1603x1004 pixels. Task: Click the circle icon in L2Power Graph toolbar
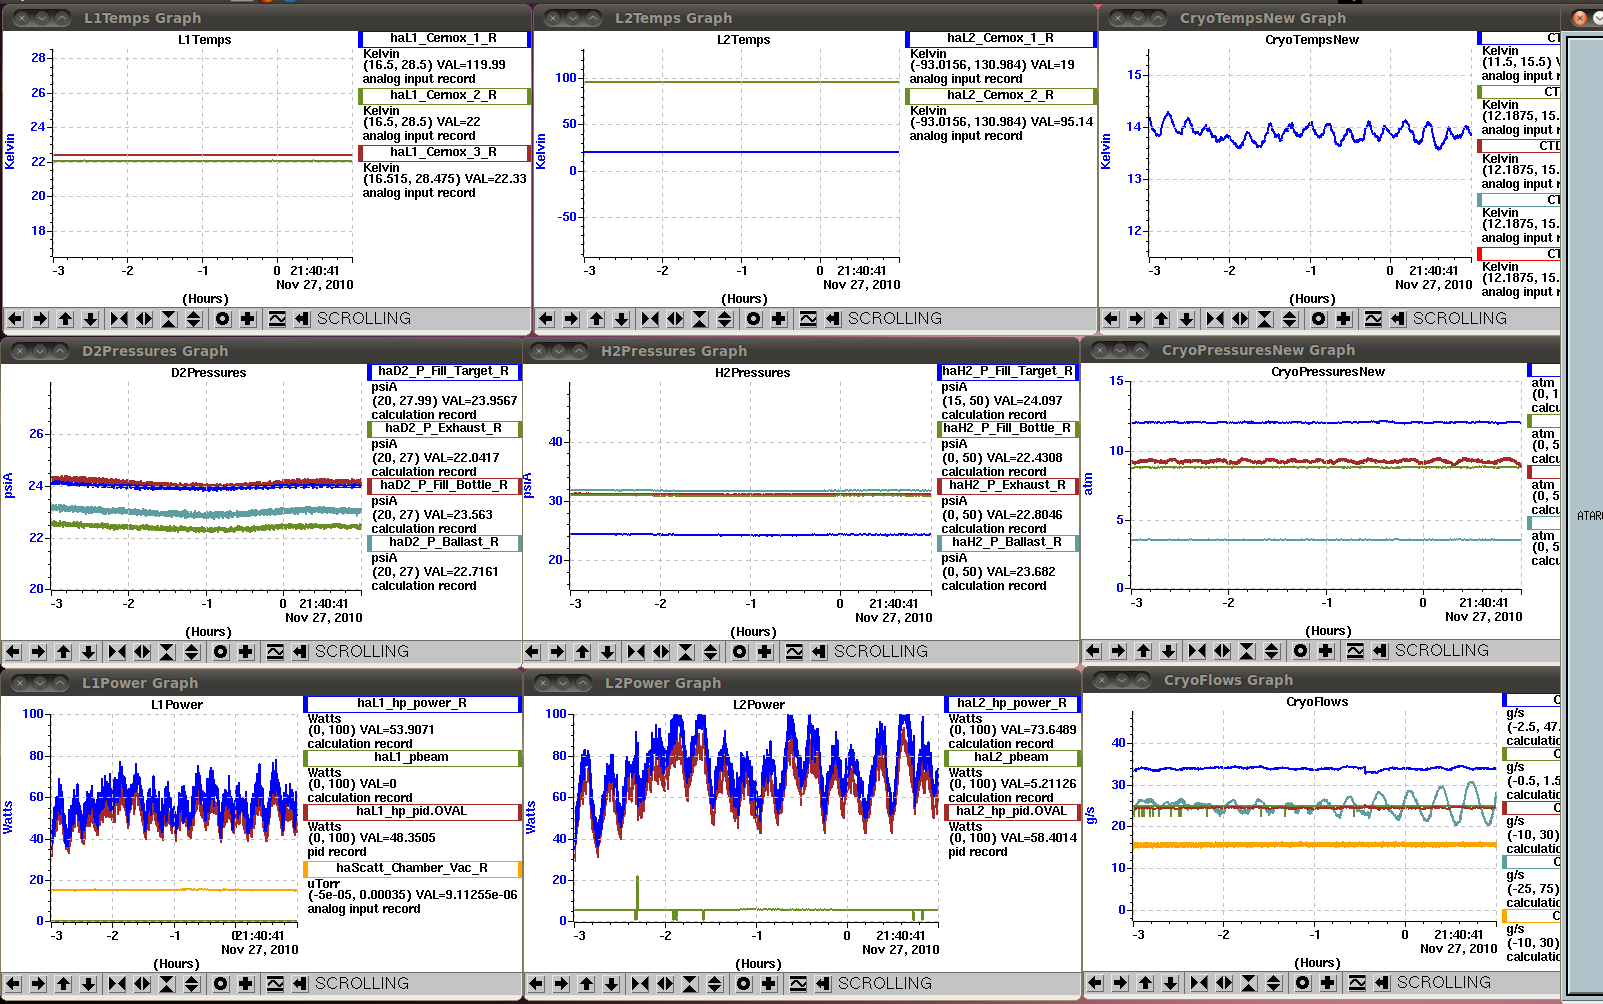pos(744,984)
